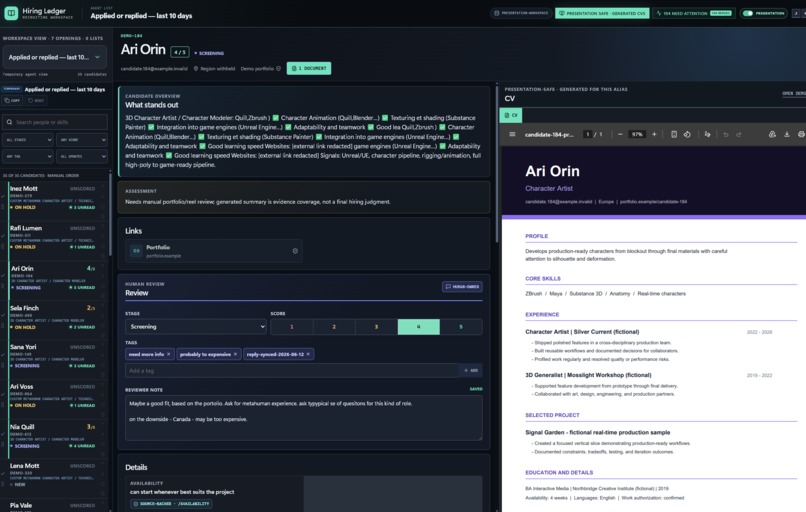Open the Presentation Workspace pill in header
Screen dimensions: 806x512
(x=521, y=13)
